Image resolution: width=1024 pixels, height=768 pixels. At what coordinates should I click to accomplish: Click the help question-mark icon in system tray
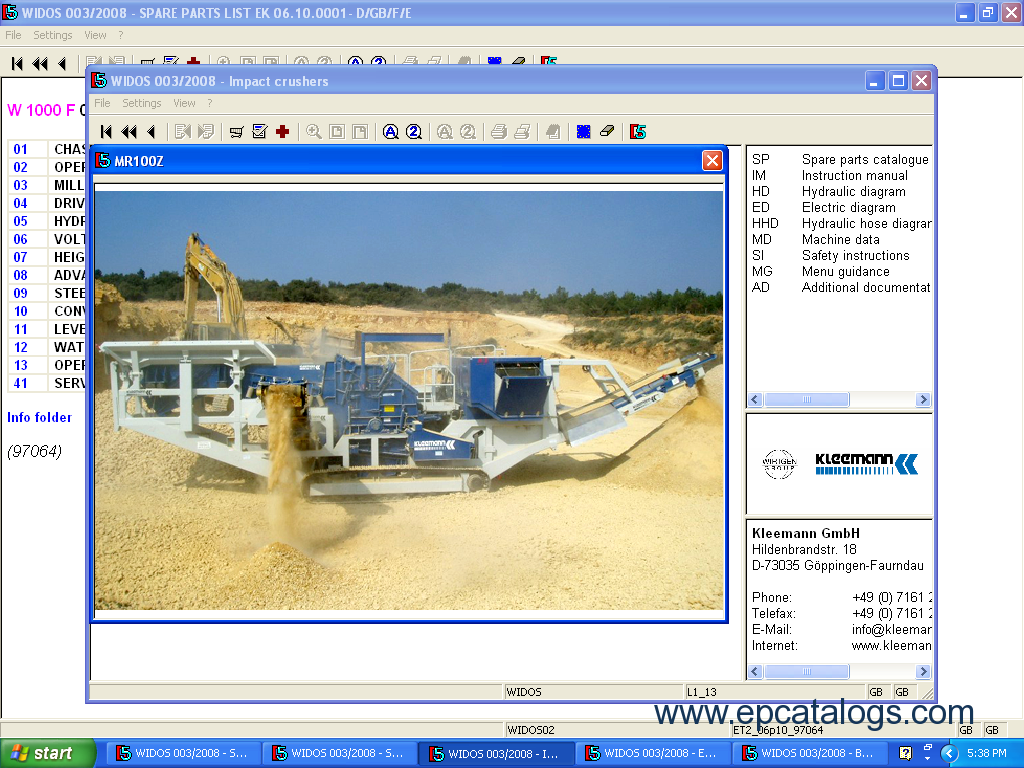click(x=905, y=753)
